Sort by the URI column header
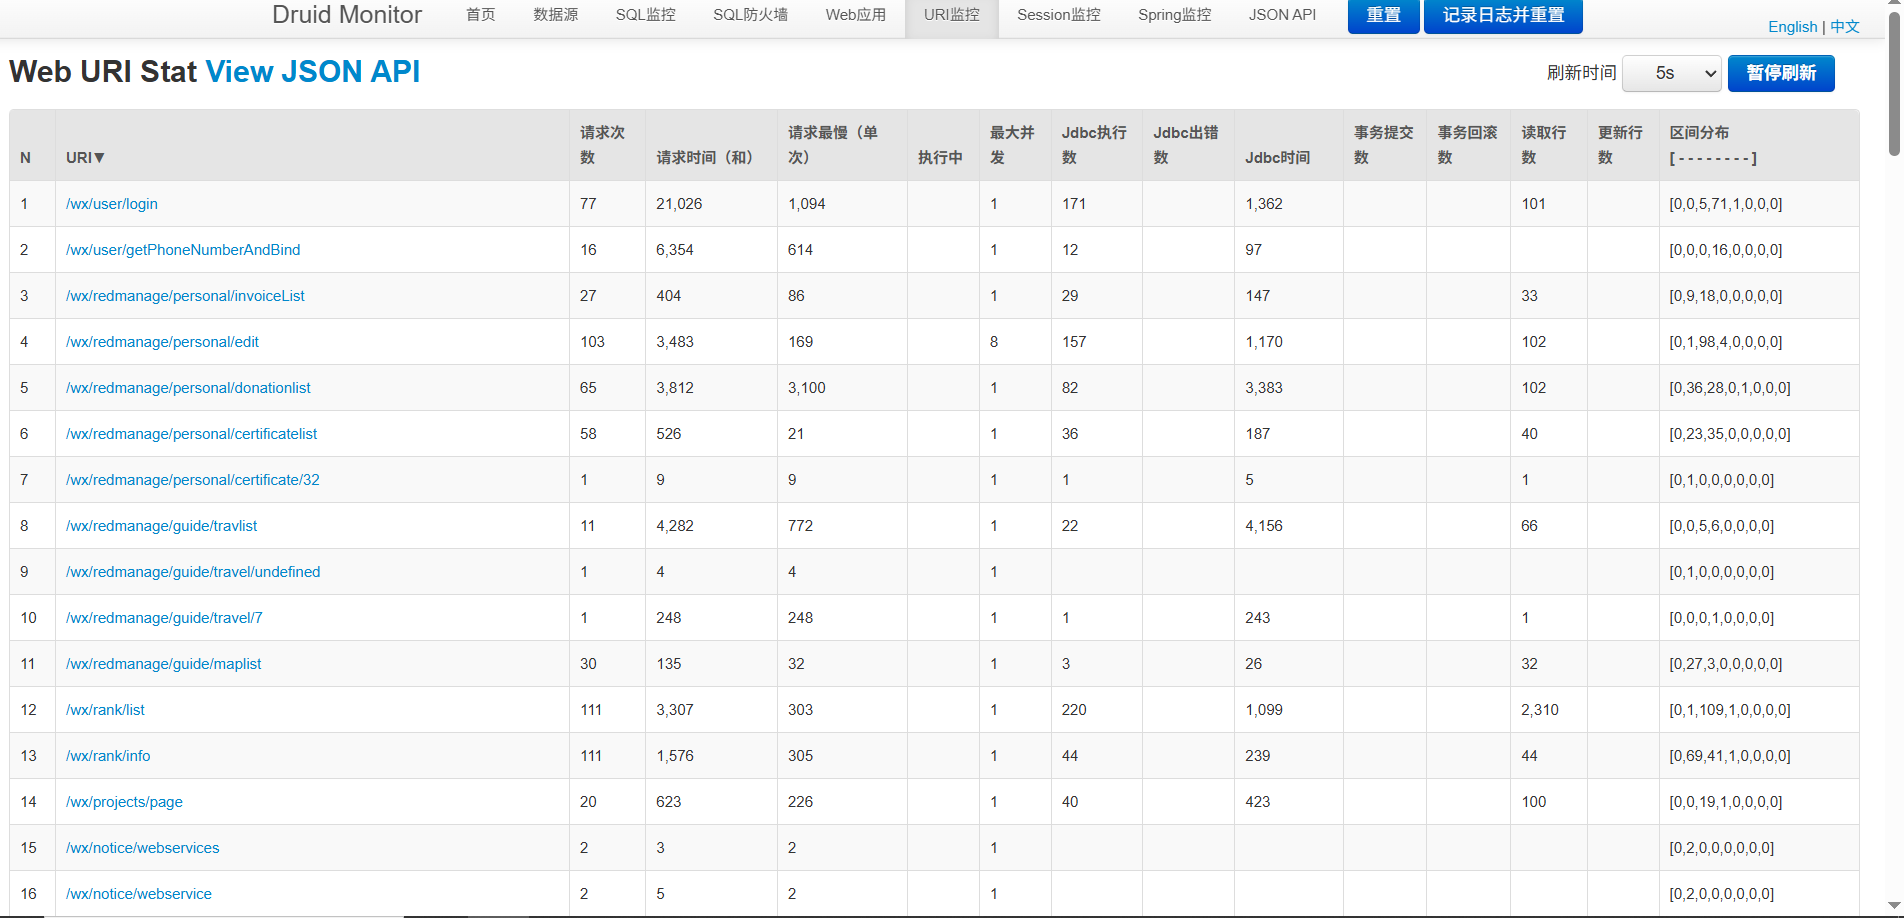 (x=85, y=157)
